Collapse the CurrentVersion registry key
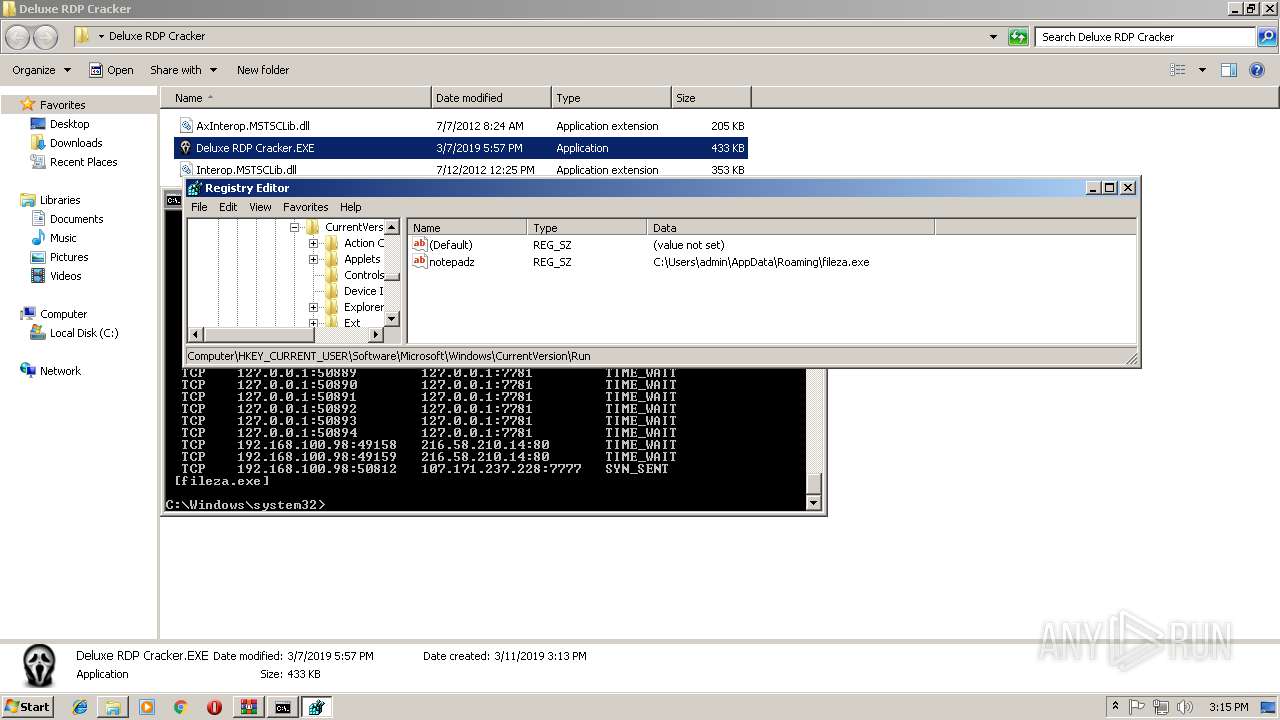Image resolution: width=1280 pixels, height=720 pixels. click(295, 227)
